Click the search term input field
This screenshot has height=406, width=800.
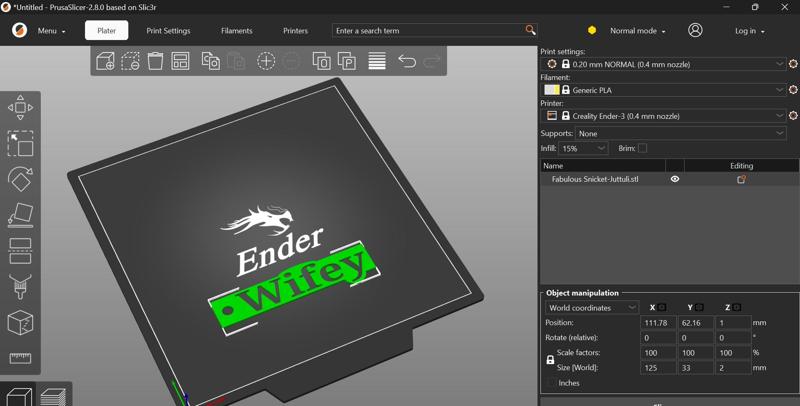(429, 31)
